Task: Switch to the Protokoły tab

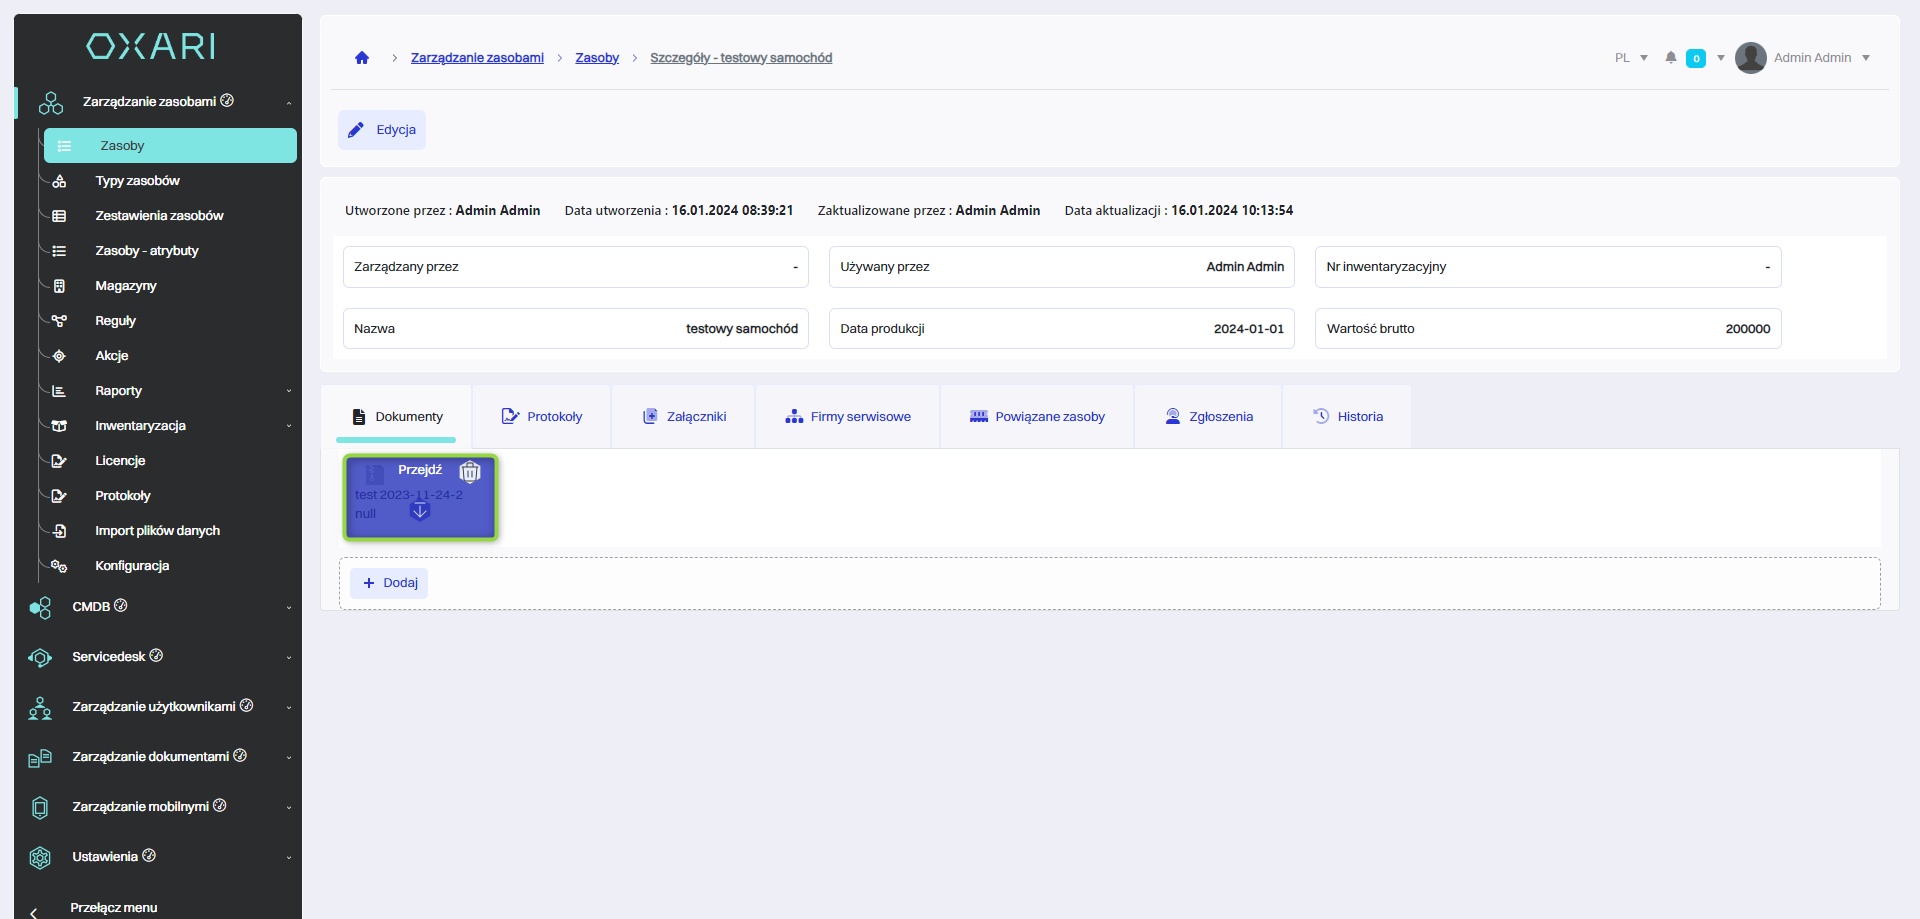Action: click(x=542, y=417)
